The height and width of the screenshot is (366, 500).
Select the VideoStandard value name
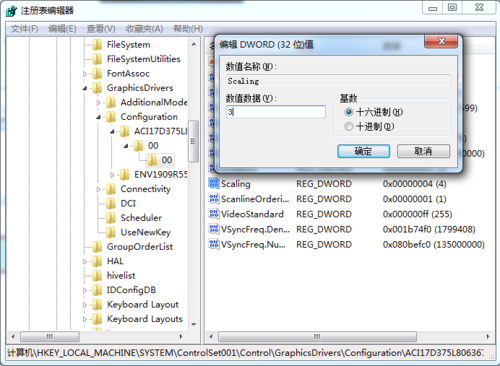coord(252,214)
